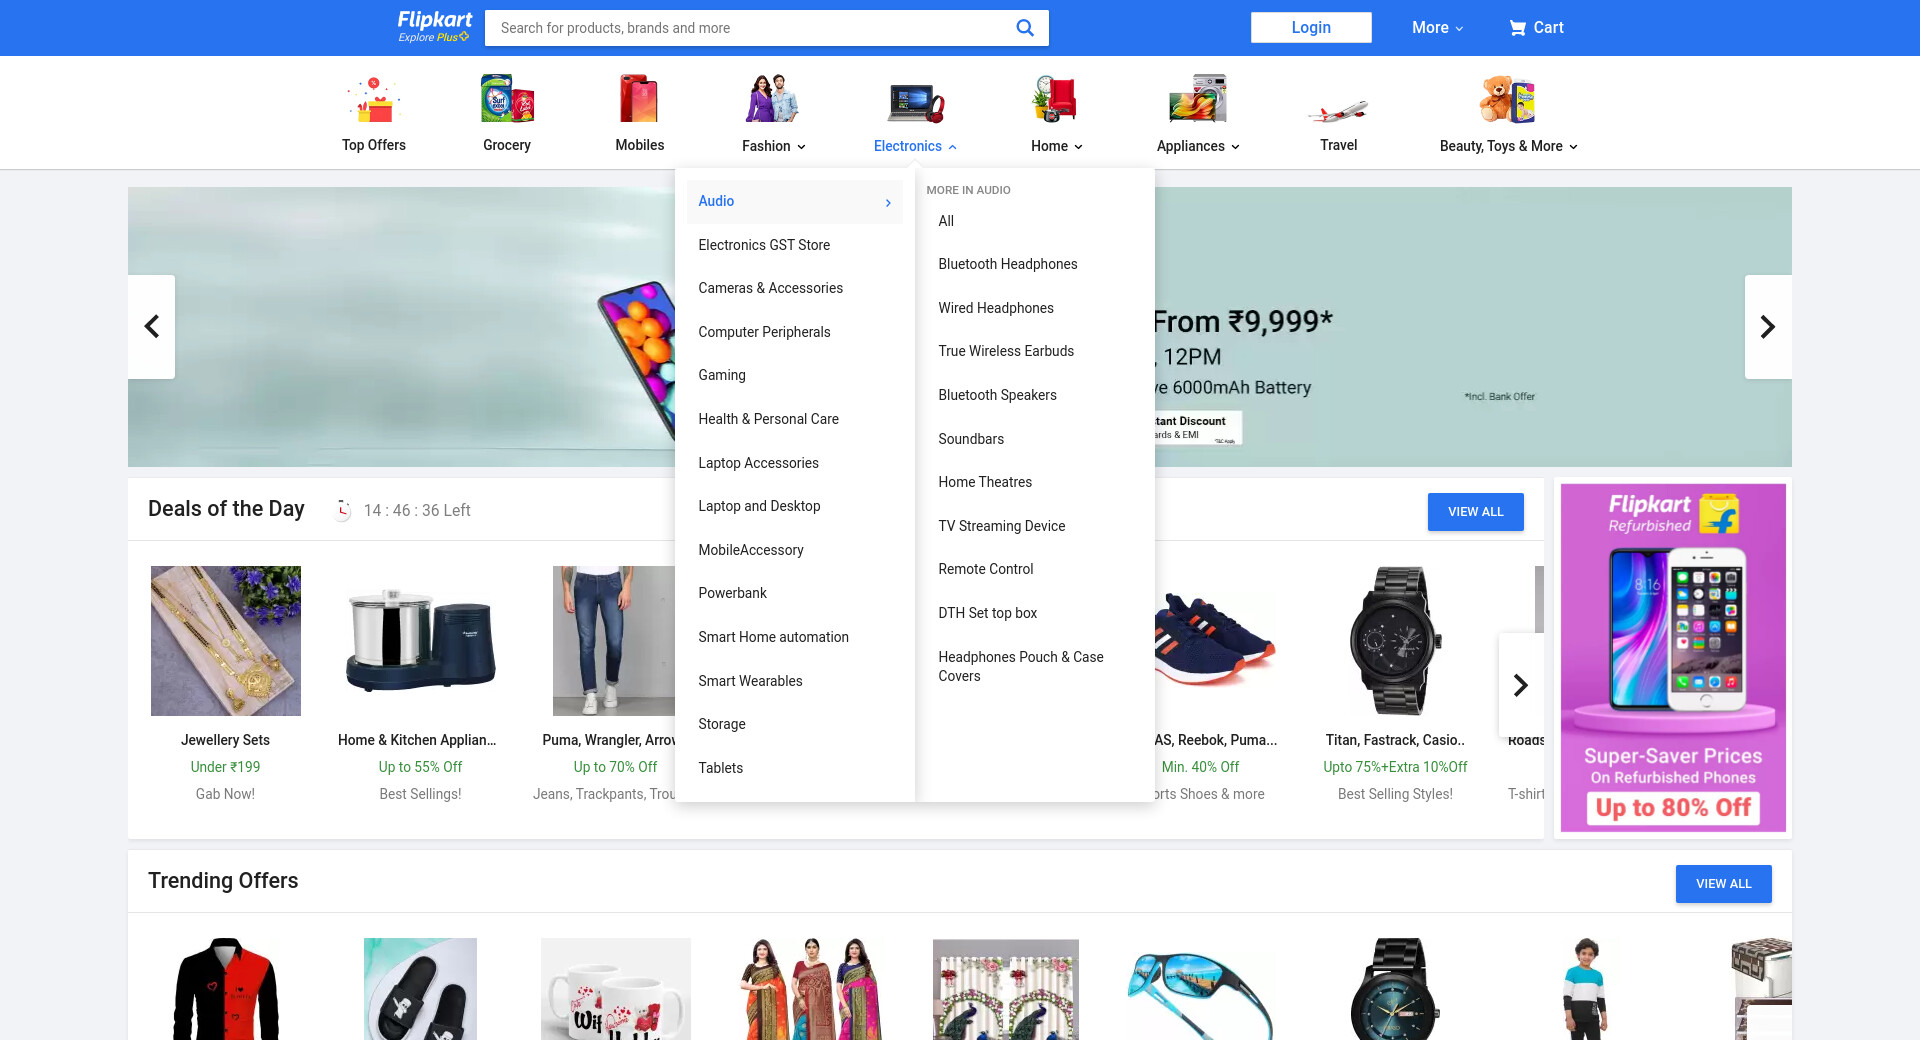Select the Grocery category icon
Screen dimensions: 1920x1040
coord(507,100)
